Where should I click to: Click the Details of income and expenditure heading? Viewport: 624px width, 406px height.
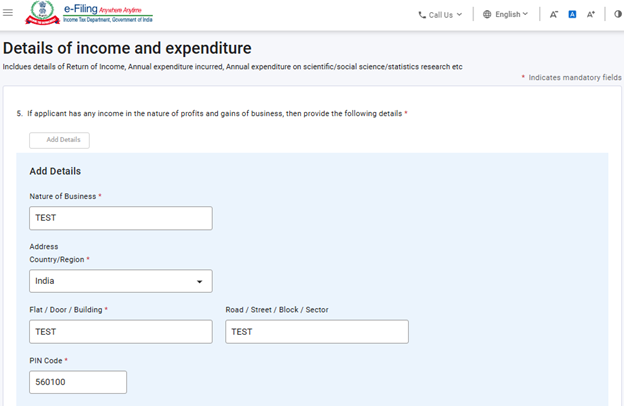coord(127,48)
